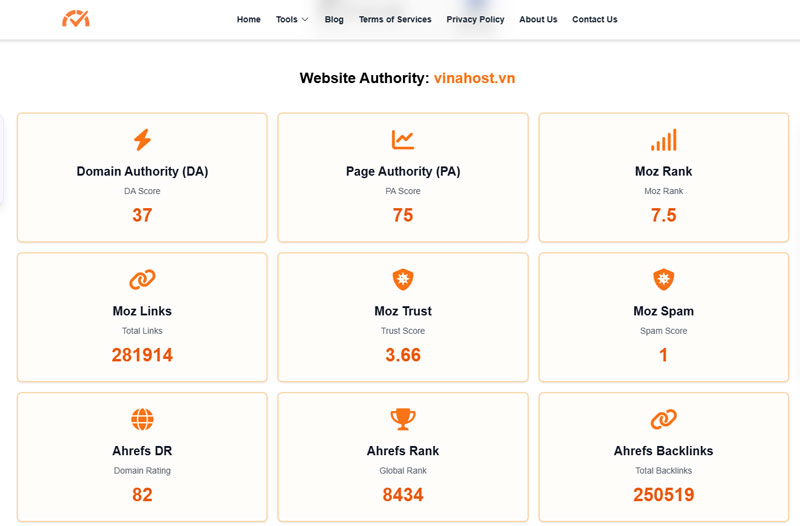This screenshot has height=526, width=800.
Task: Click the DA score value 37
Action: pos(142,215)
